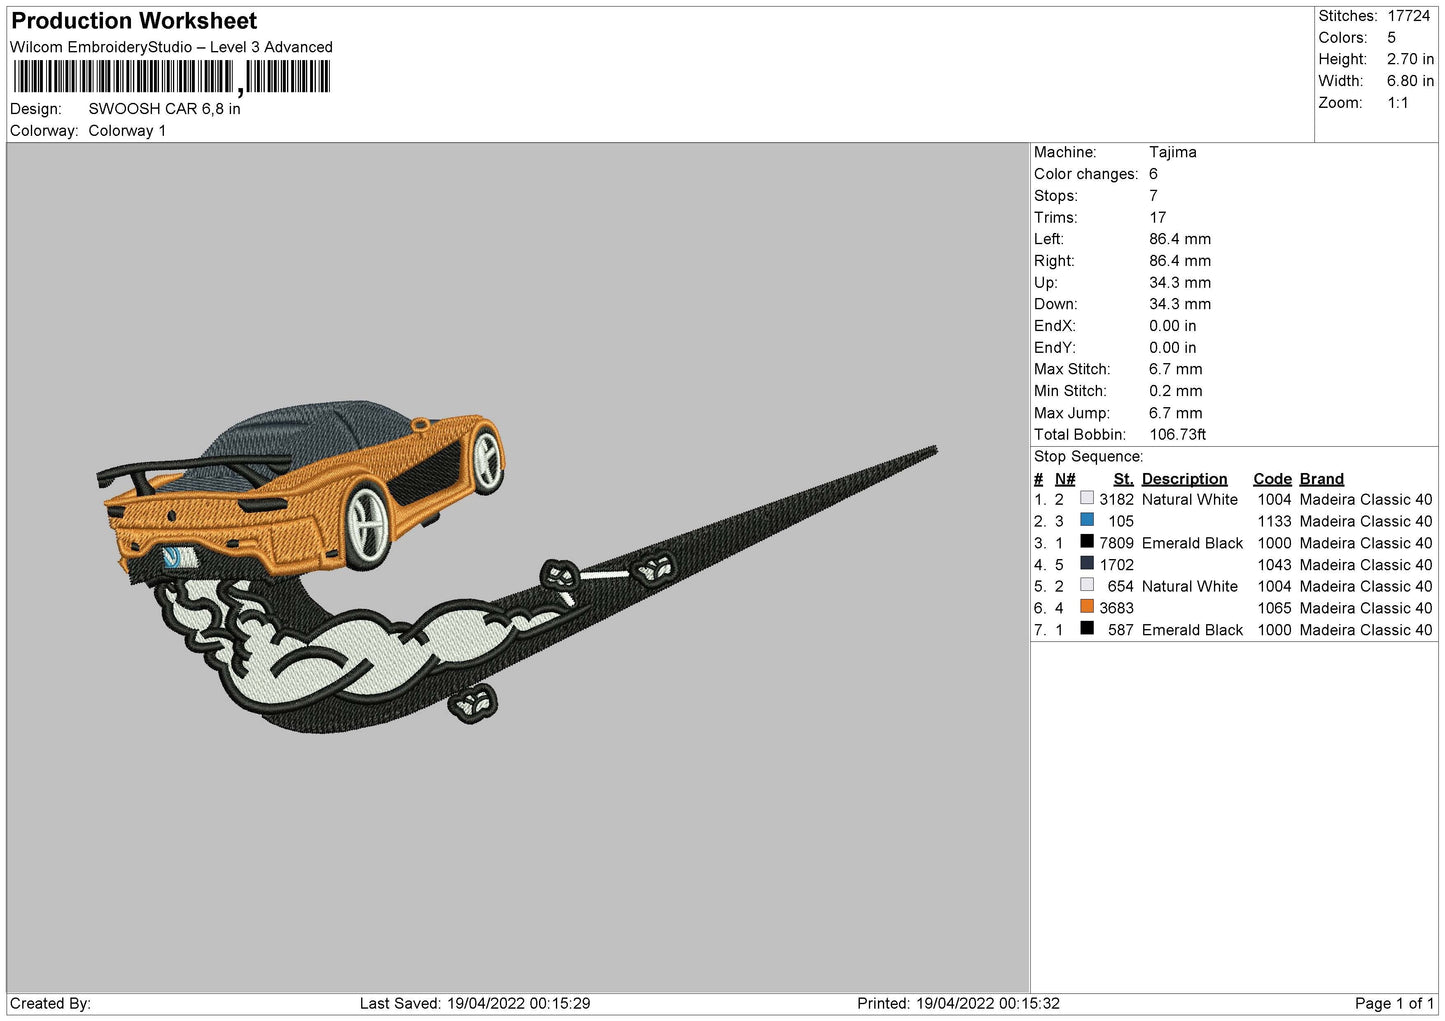1445x1021 pixels.
Task: Click 'Madeira Classic 40' brand in row 1
Action: 1366,500
